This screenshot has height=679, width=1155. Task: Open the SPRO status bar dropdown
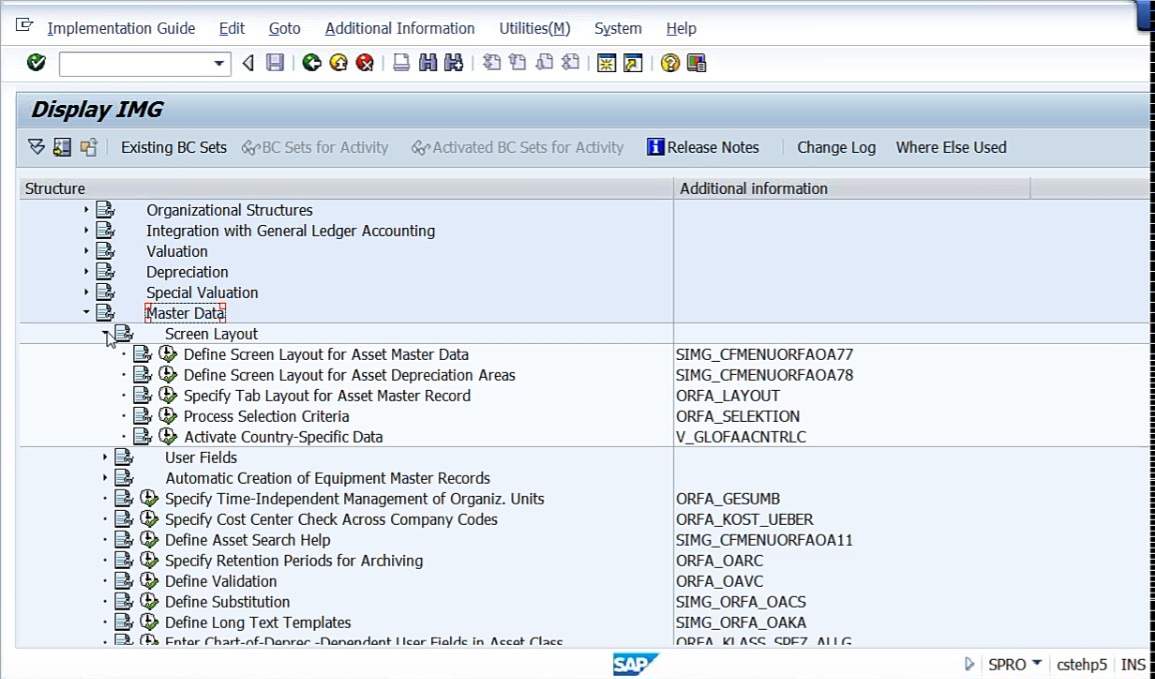coord(1036,664)
